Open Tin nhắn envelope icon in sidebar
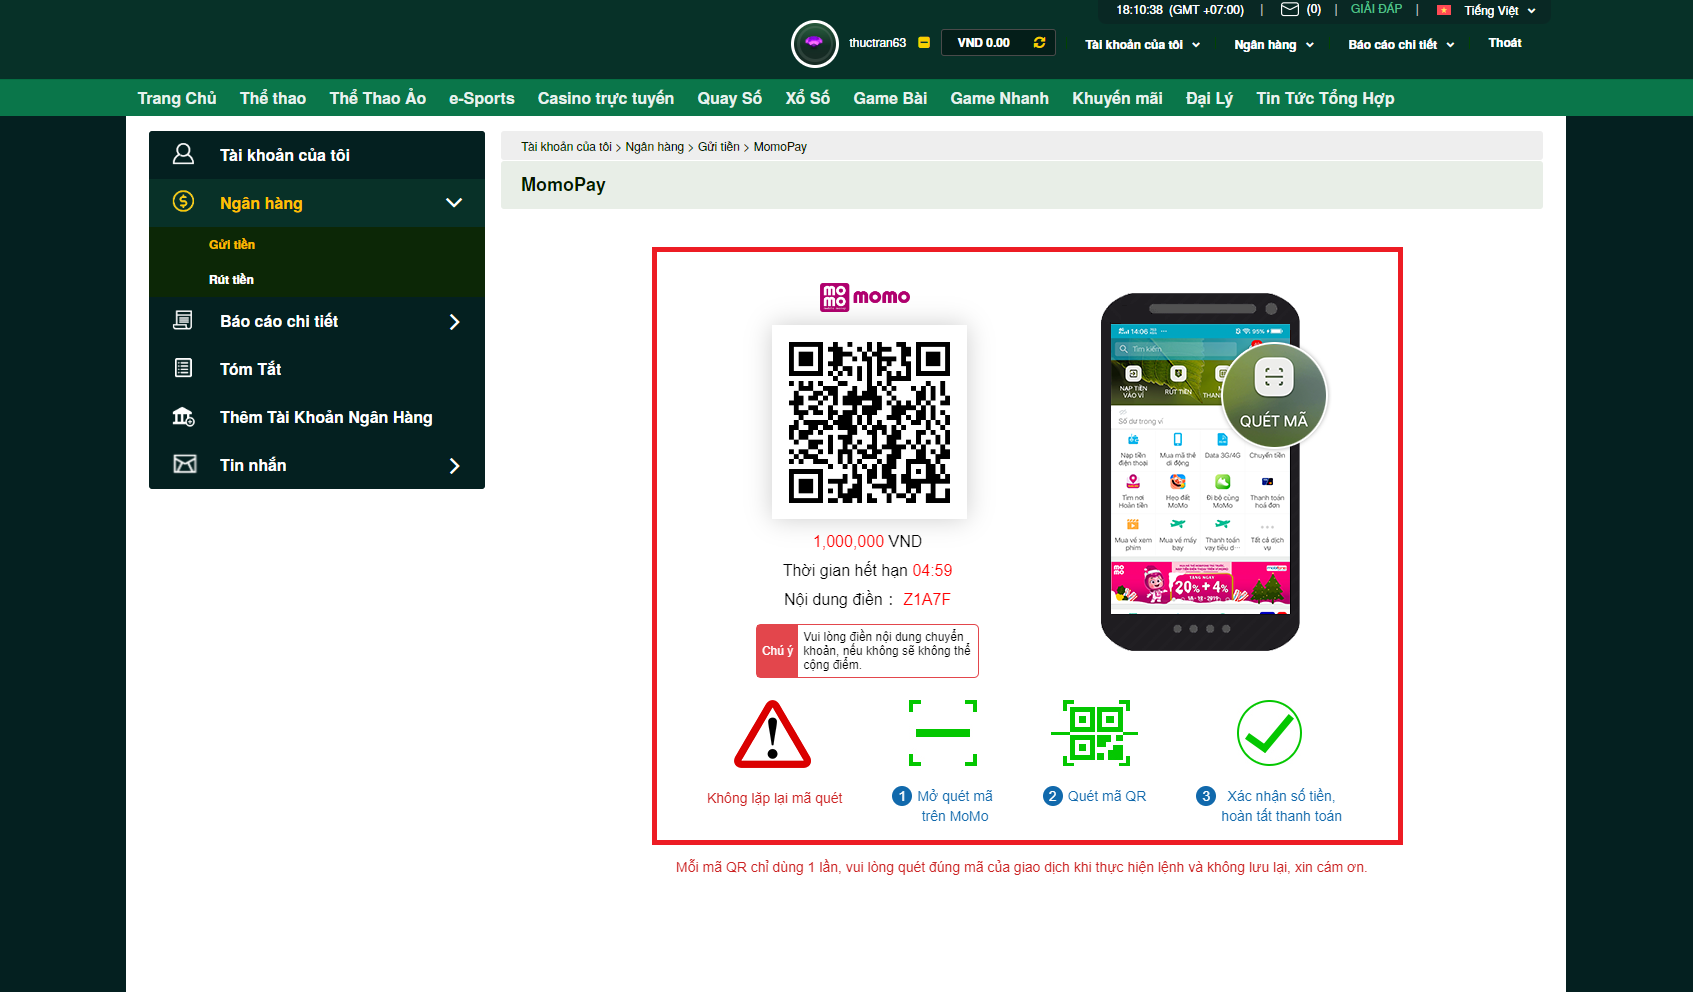The width and height of the screenshot is (1693, 992). (184, 464)
